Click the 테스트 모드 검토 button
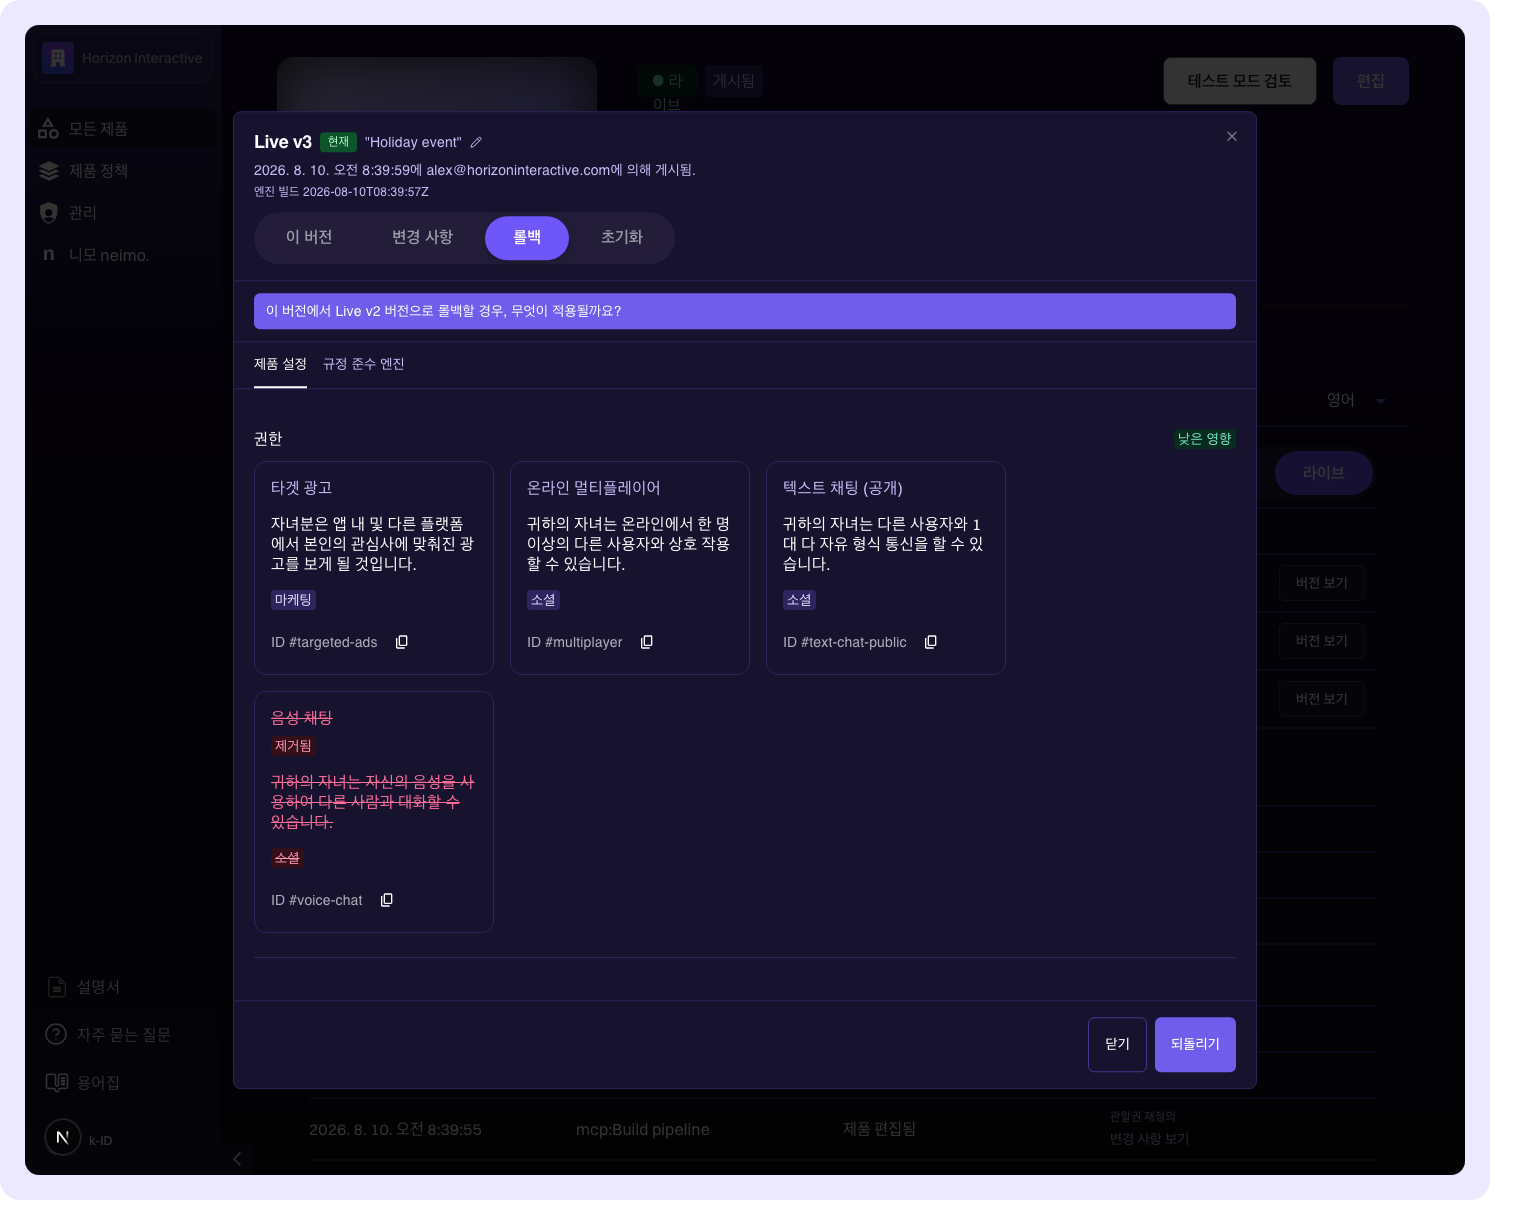This screenshot has height=1225, width=1515. (x=1240, y=81)
